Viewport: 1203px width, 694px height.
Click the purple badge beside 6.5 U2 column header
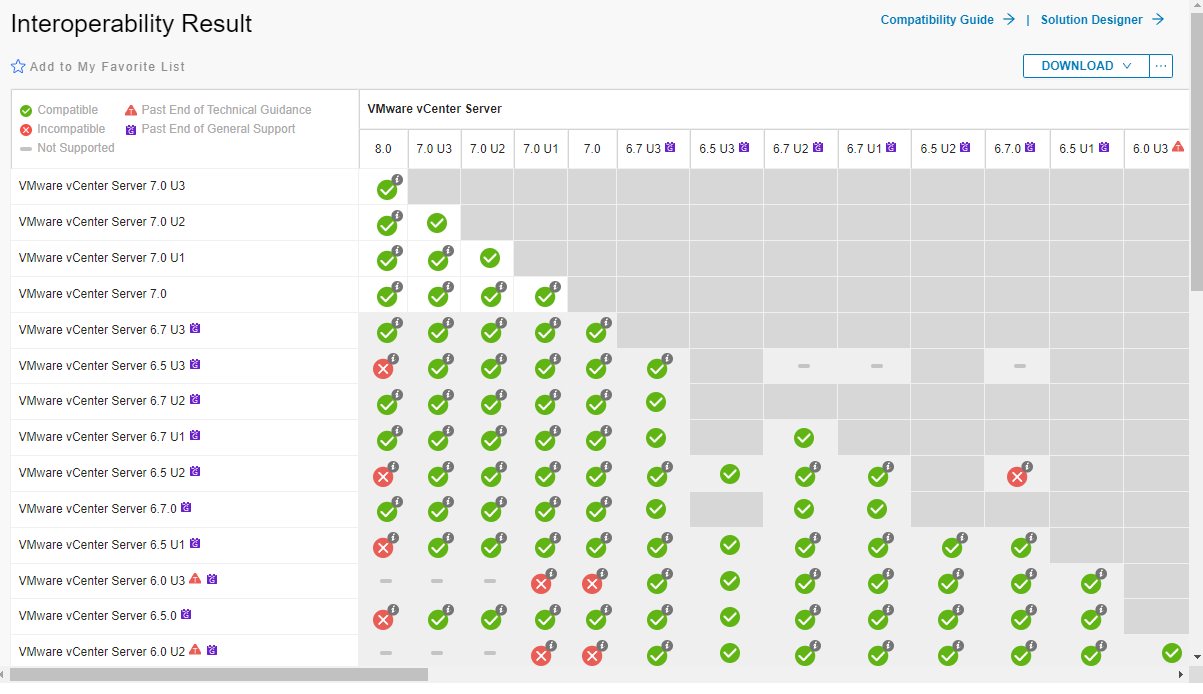(x=965, y=148)
